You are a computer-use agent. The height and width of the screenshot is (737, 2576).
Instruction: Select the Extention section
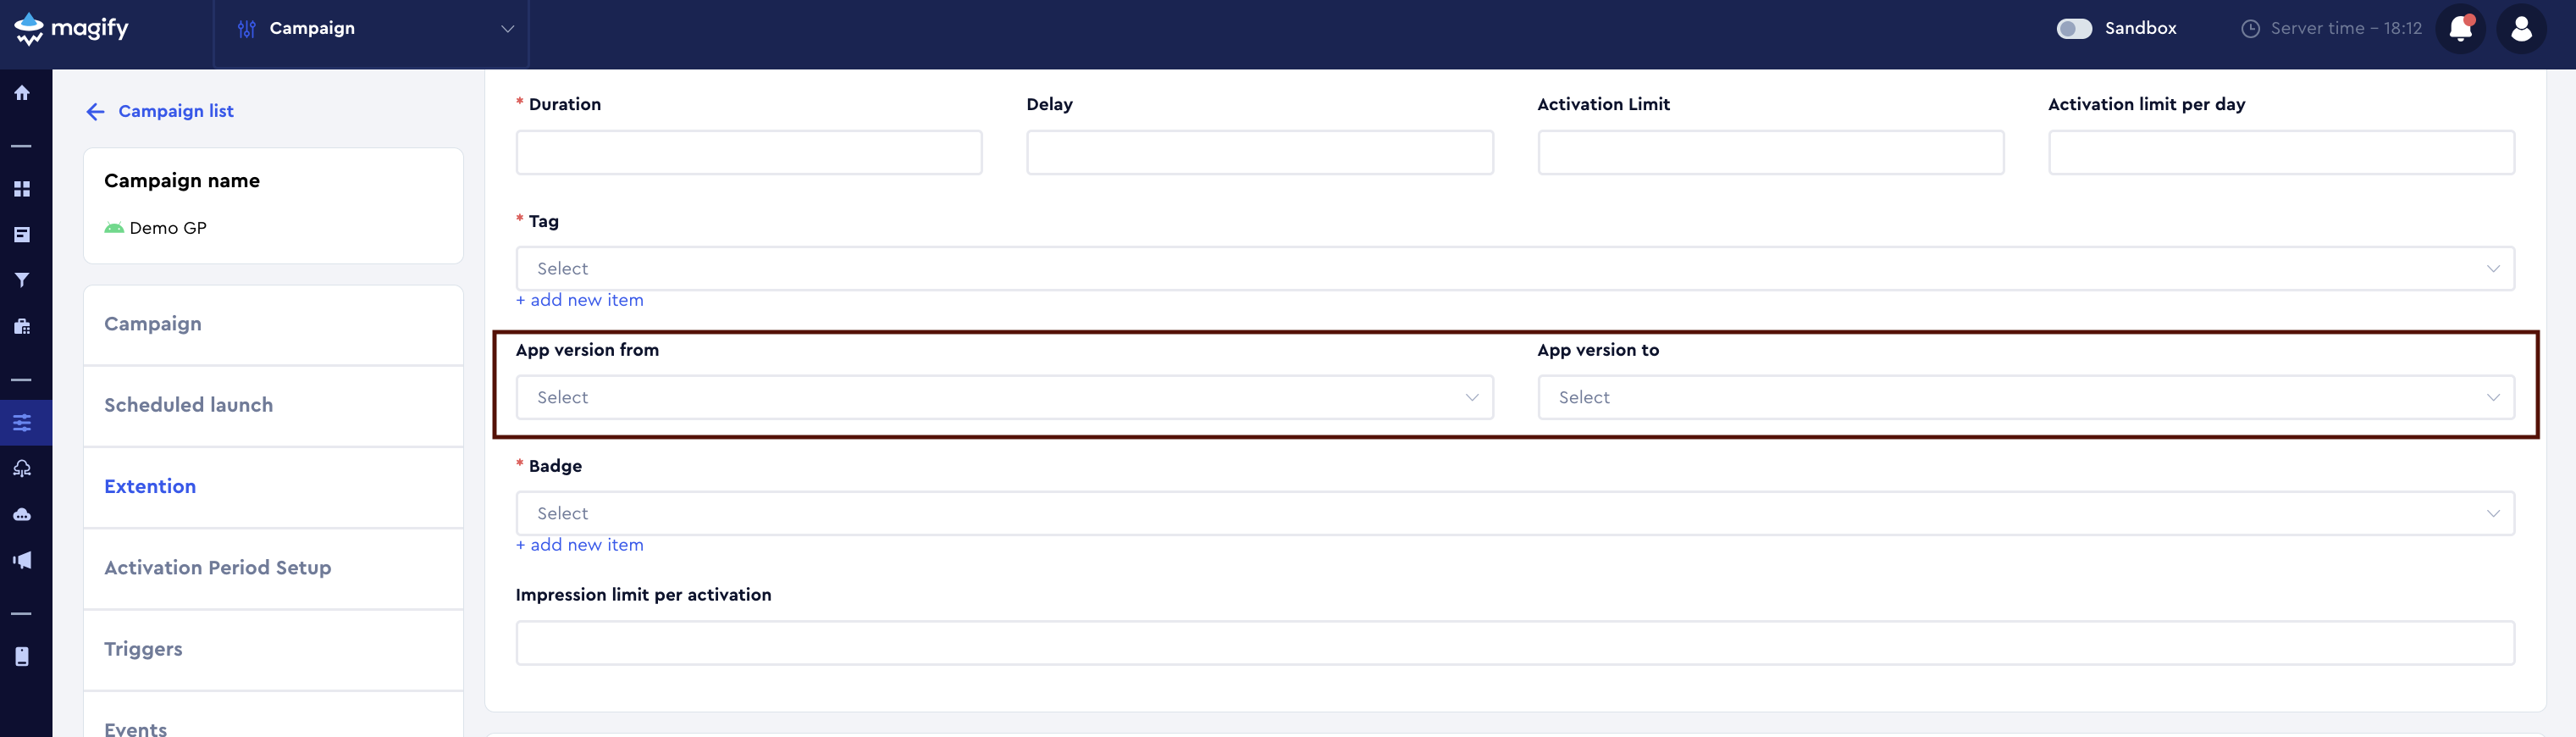273,487
